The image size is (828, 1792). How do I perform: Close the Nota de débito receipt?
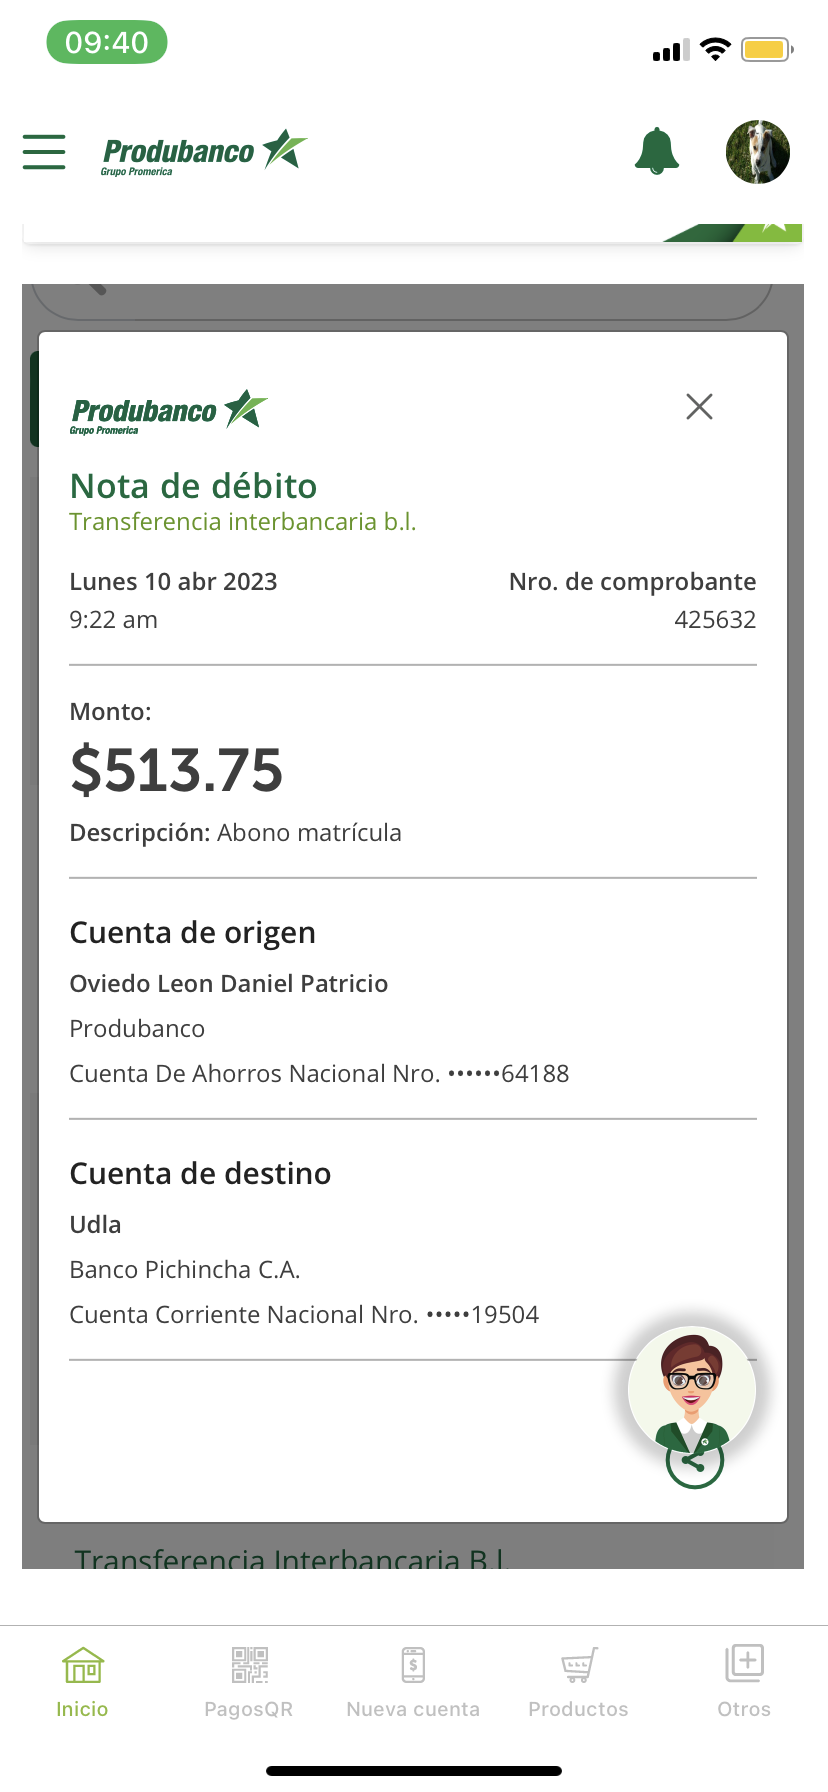[x=699, y=407]
